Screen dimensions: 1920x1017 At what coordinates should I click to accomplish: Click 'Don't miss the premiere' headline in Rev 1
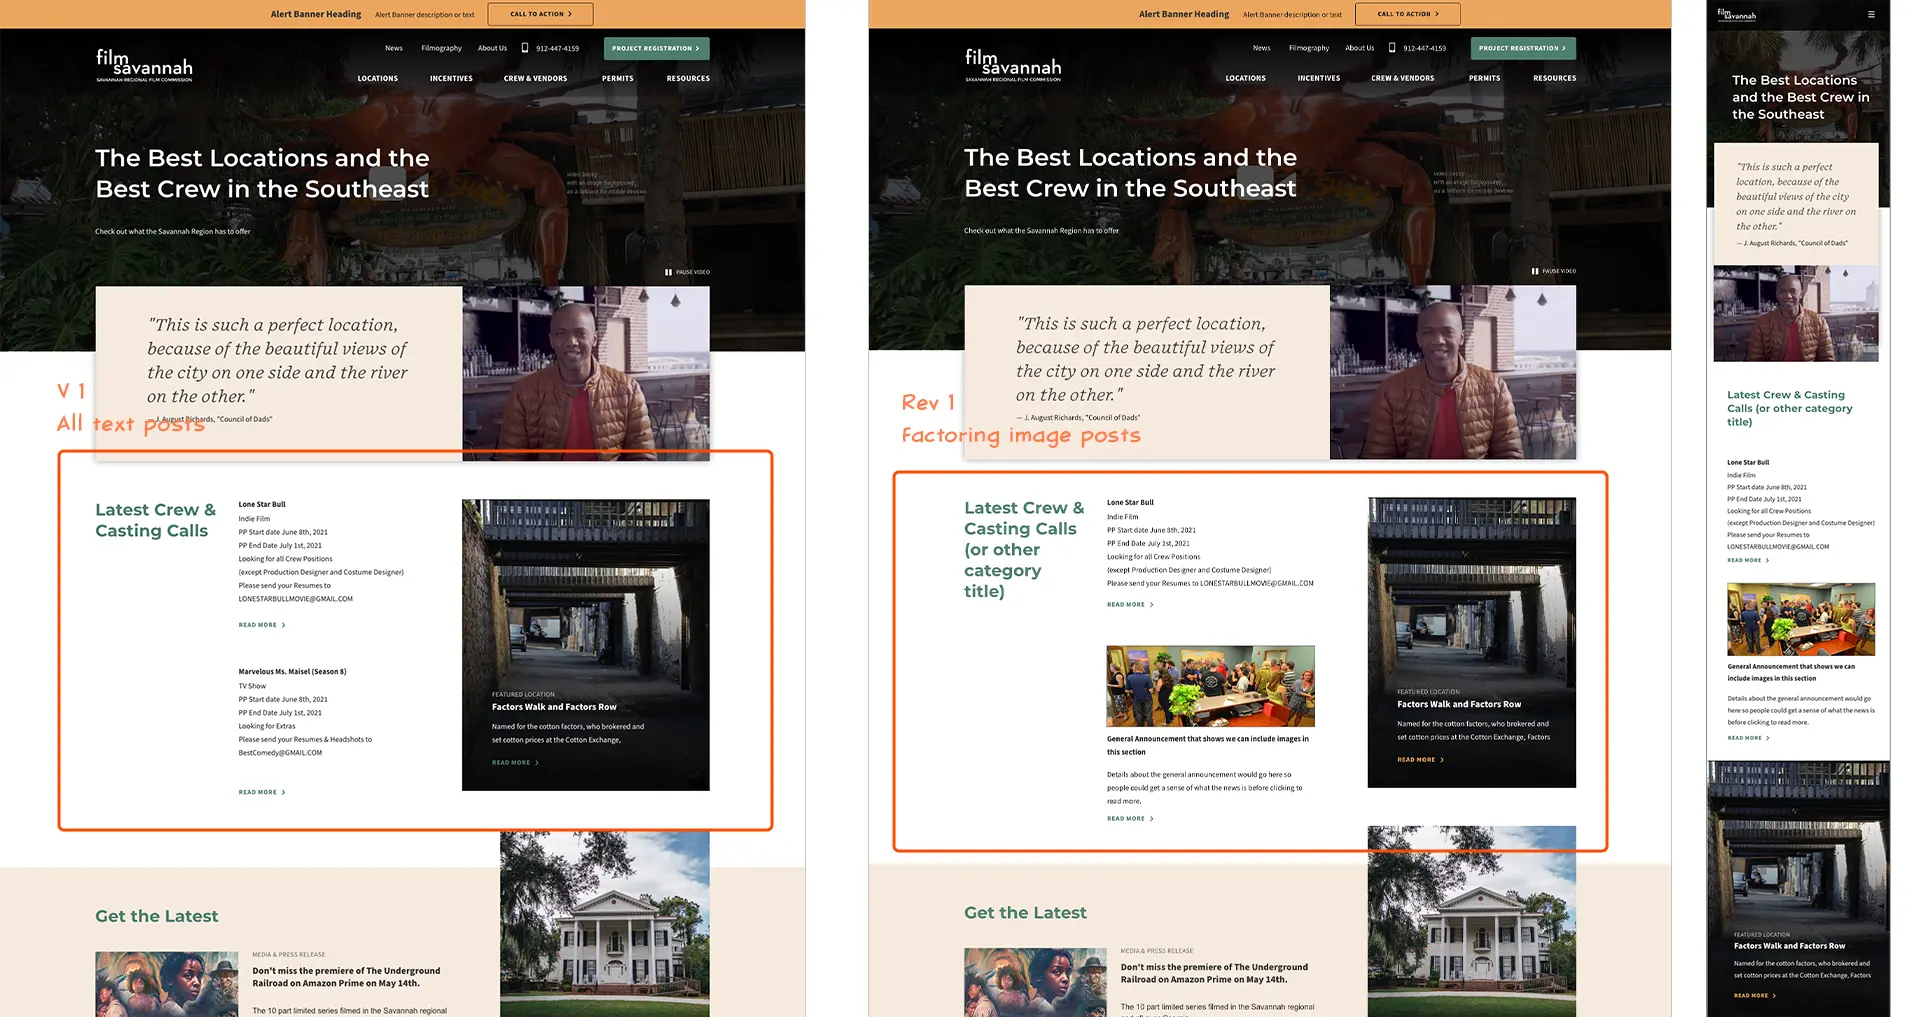click(1214, 973)
